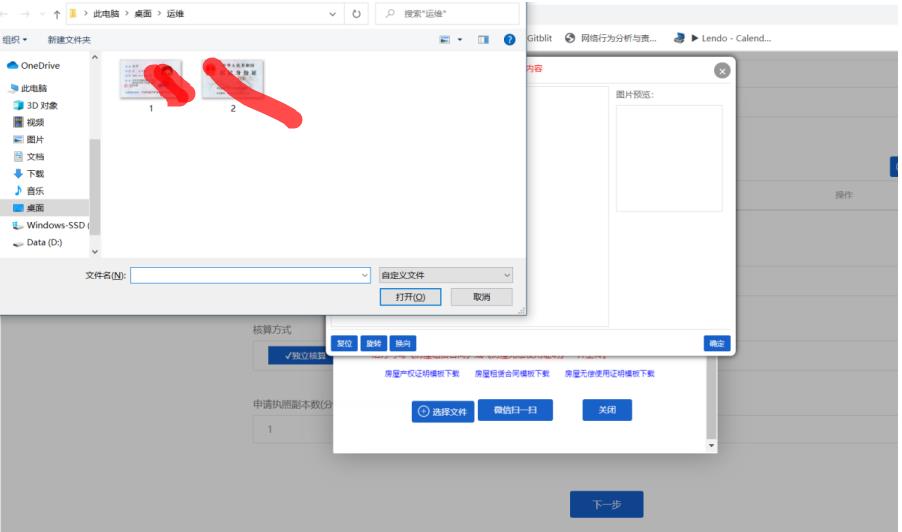Click 运维 in the address breadcrumb
The width and height of the screenshot is (902, 532).
(x=175, y=14)
